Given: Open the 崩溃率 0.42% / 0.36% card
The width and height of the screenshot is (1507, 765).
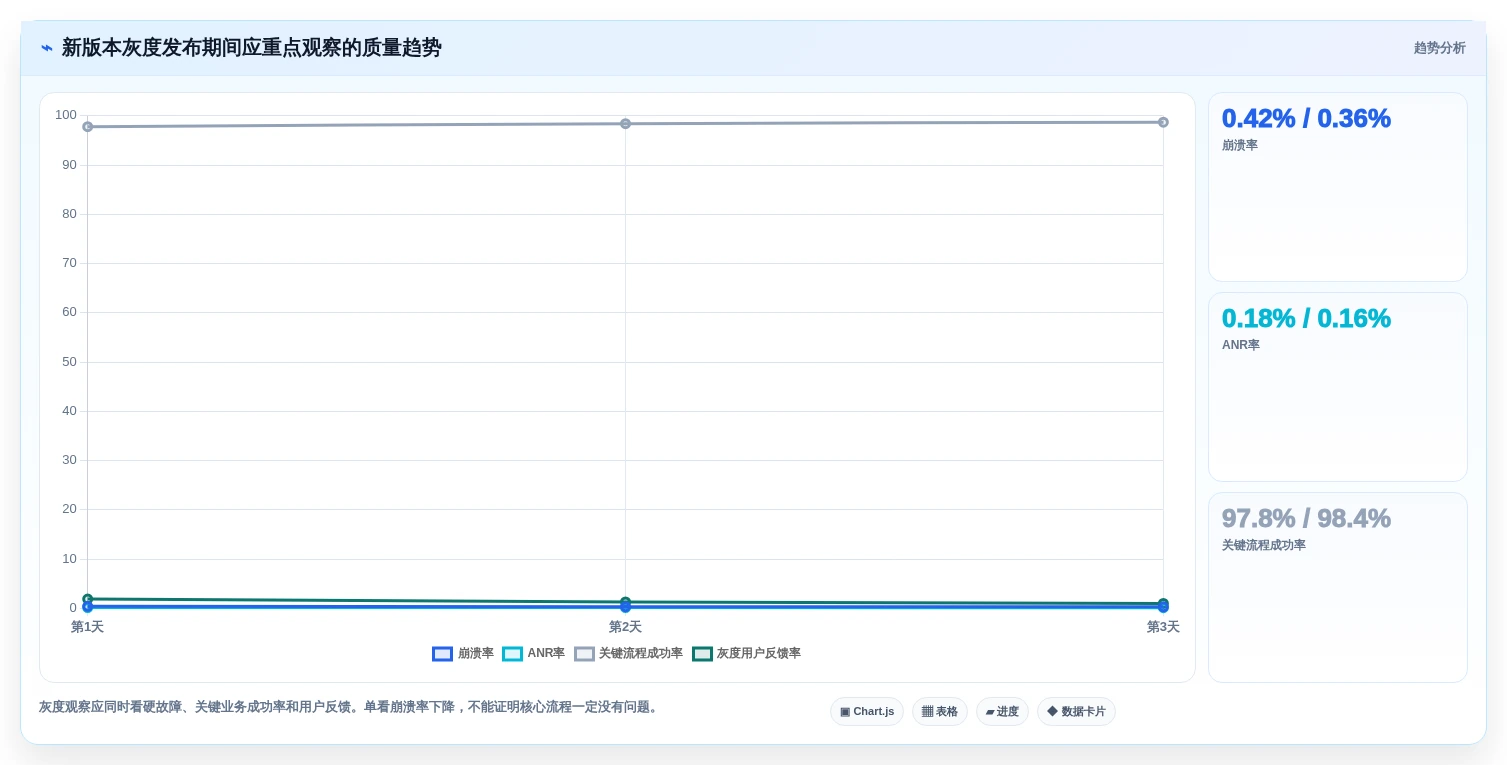Looking at the screenshot, I should pyautogui.click(x=1338, y=187).
